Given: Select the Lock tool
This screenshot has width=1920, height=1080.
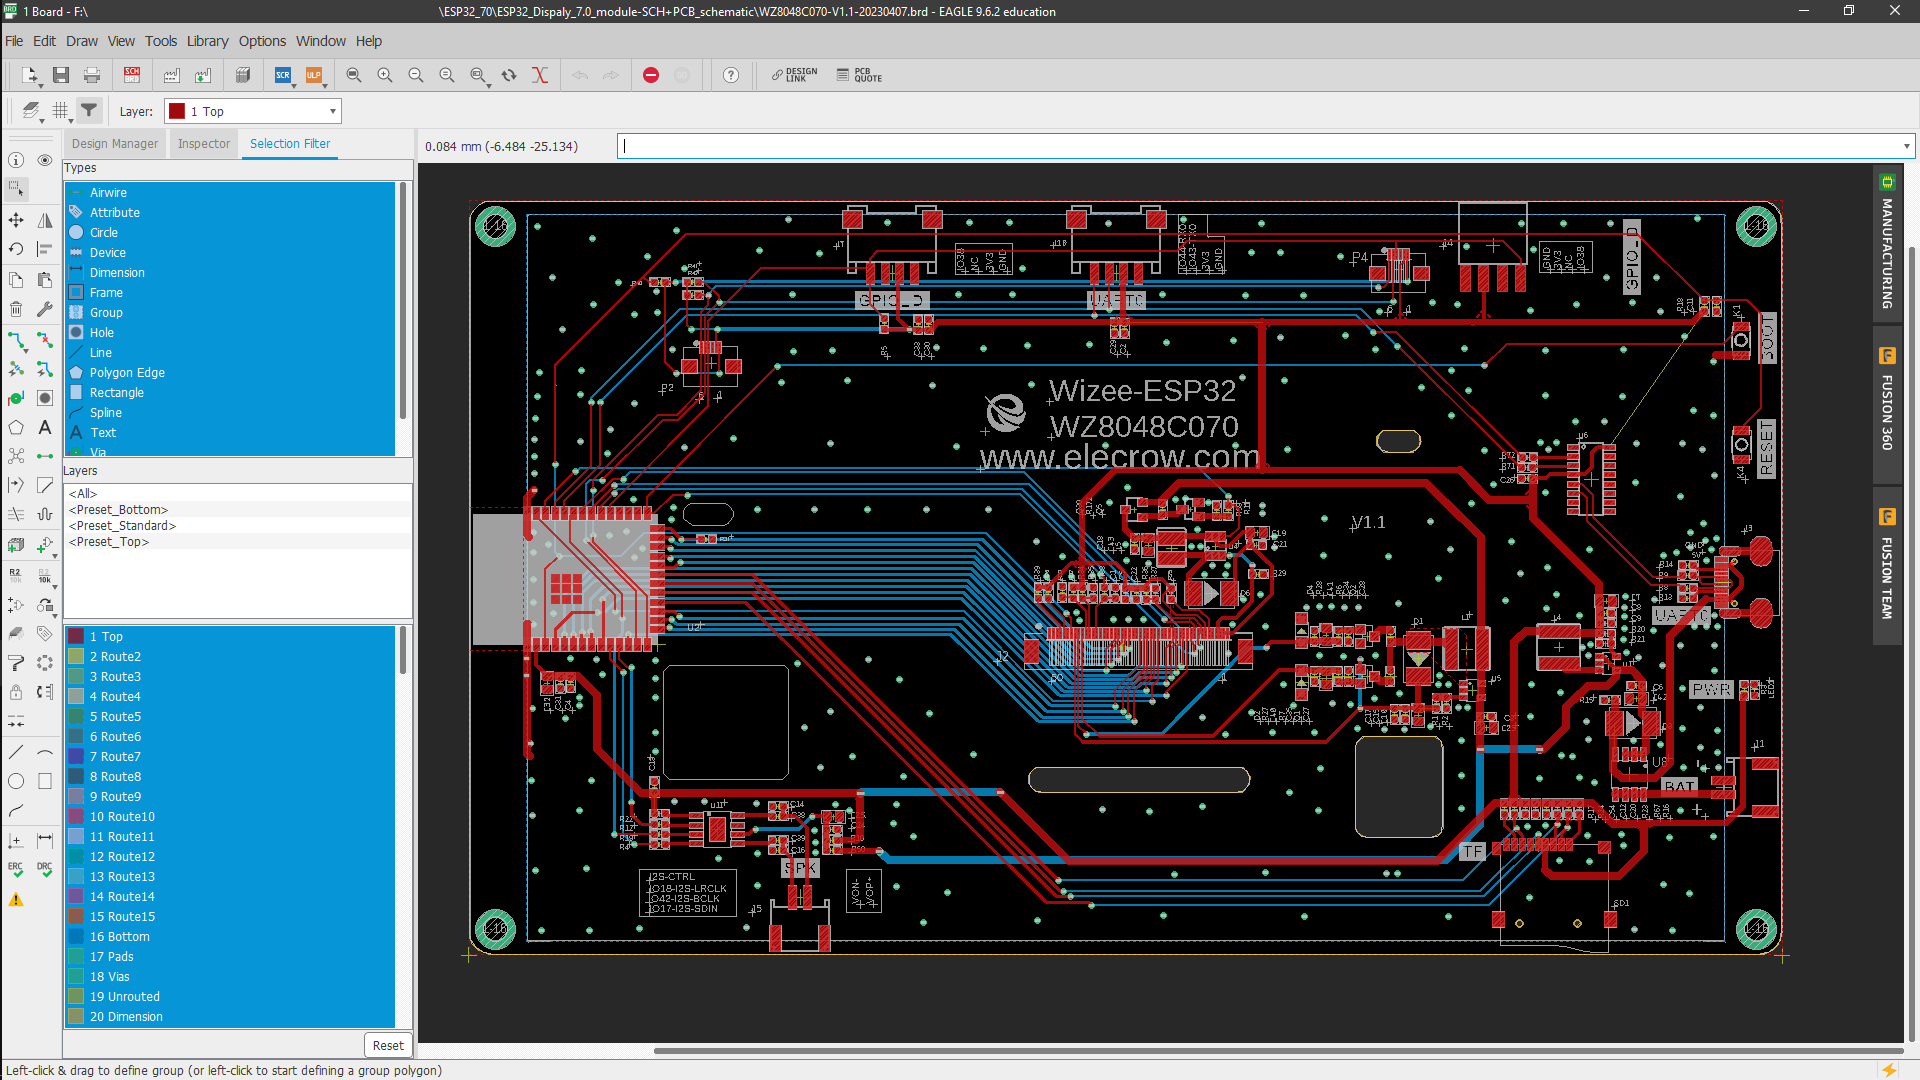Looking at the screenshot, I should 16,692.
